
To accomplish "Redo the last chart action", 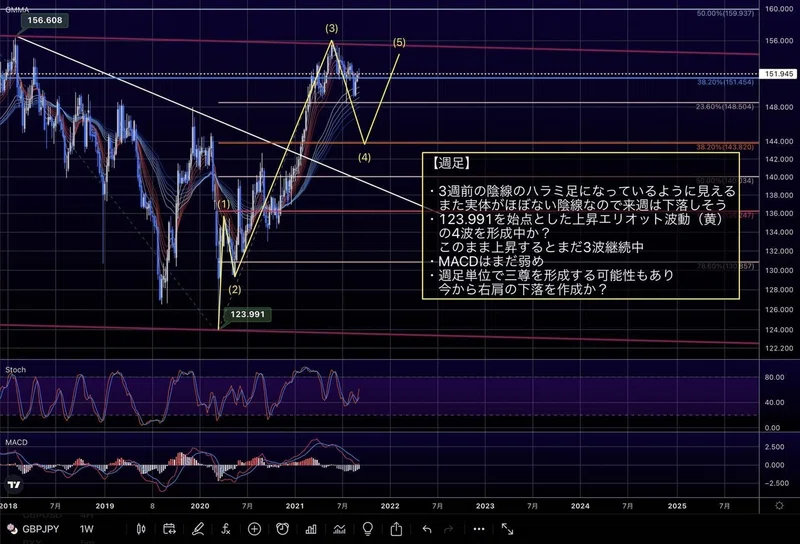I will (x=448, y=529).
